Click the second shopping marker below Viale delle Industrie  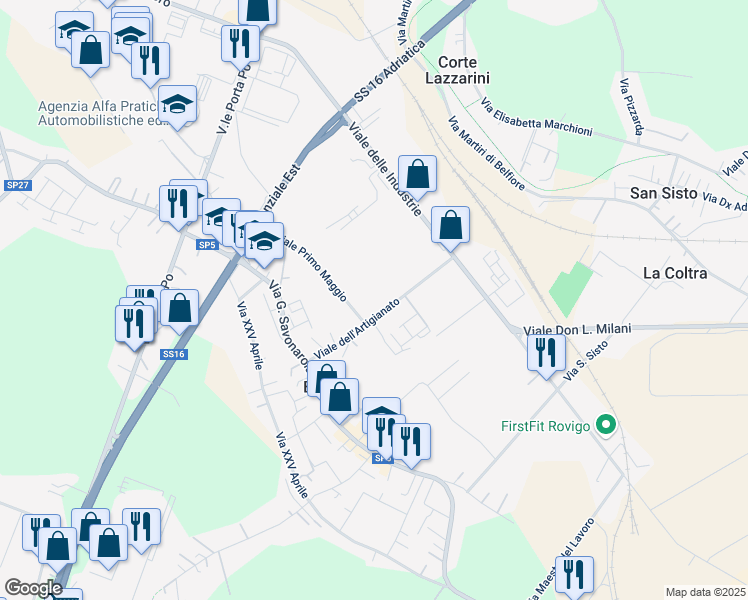coord(450,228)
